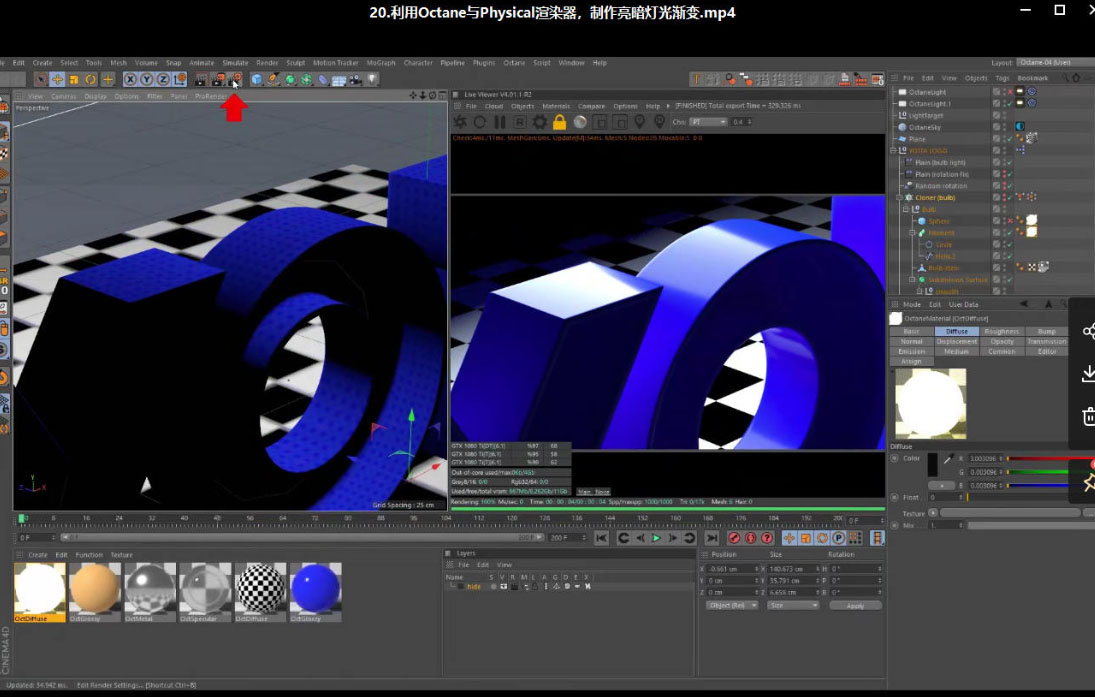Image resolution: width=1095 pixels, height=697 pixels.
Task: Send scene to Live Viewer (Octane logo)
Action: (460, 122)
